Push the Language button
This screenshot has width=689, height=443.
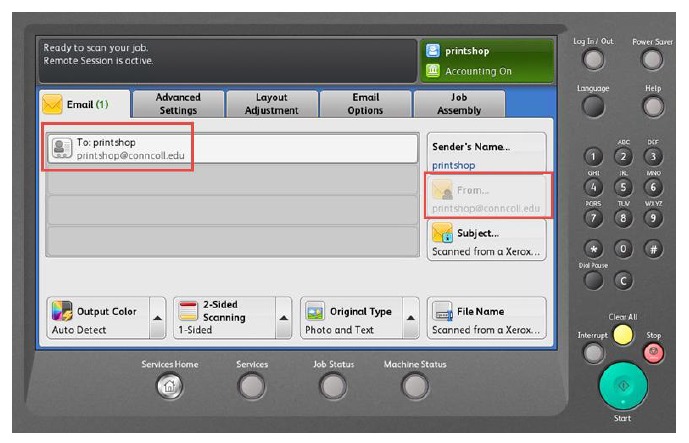tap(593, 106)
